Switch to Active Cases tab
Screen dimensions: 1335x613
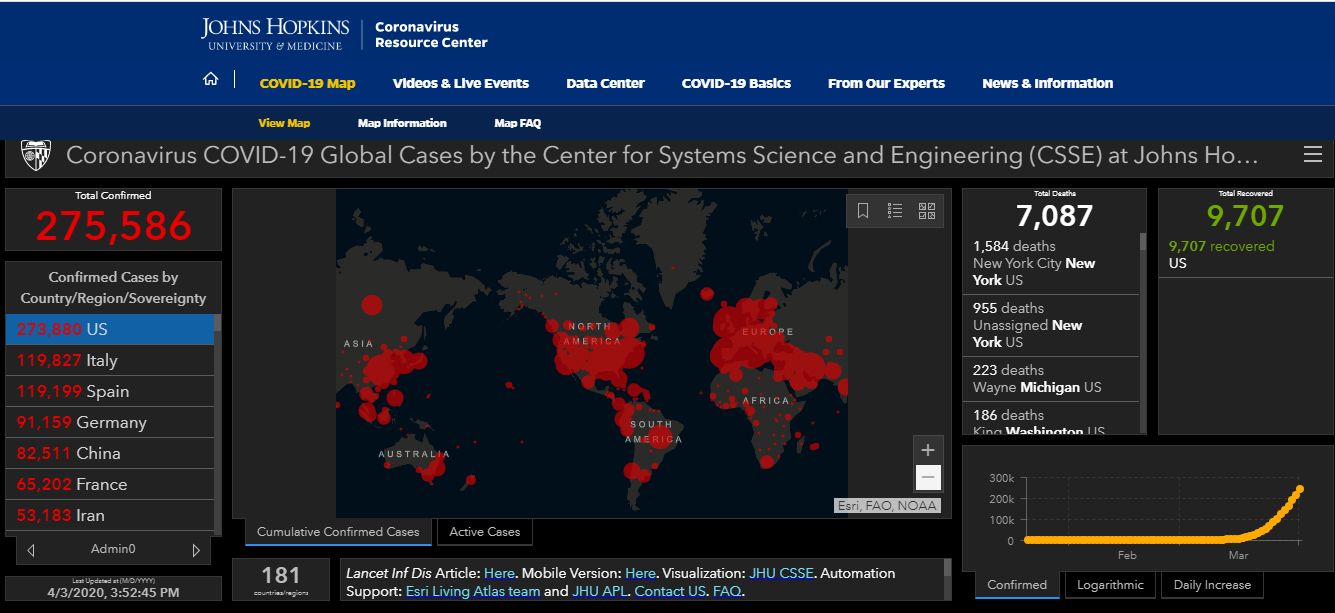point(485,532)
